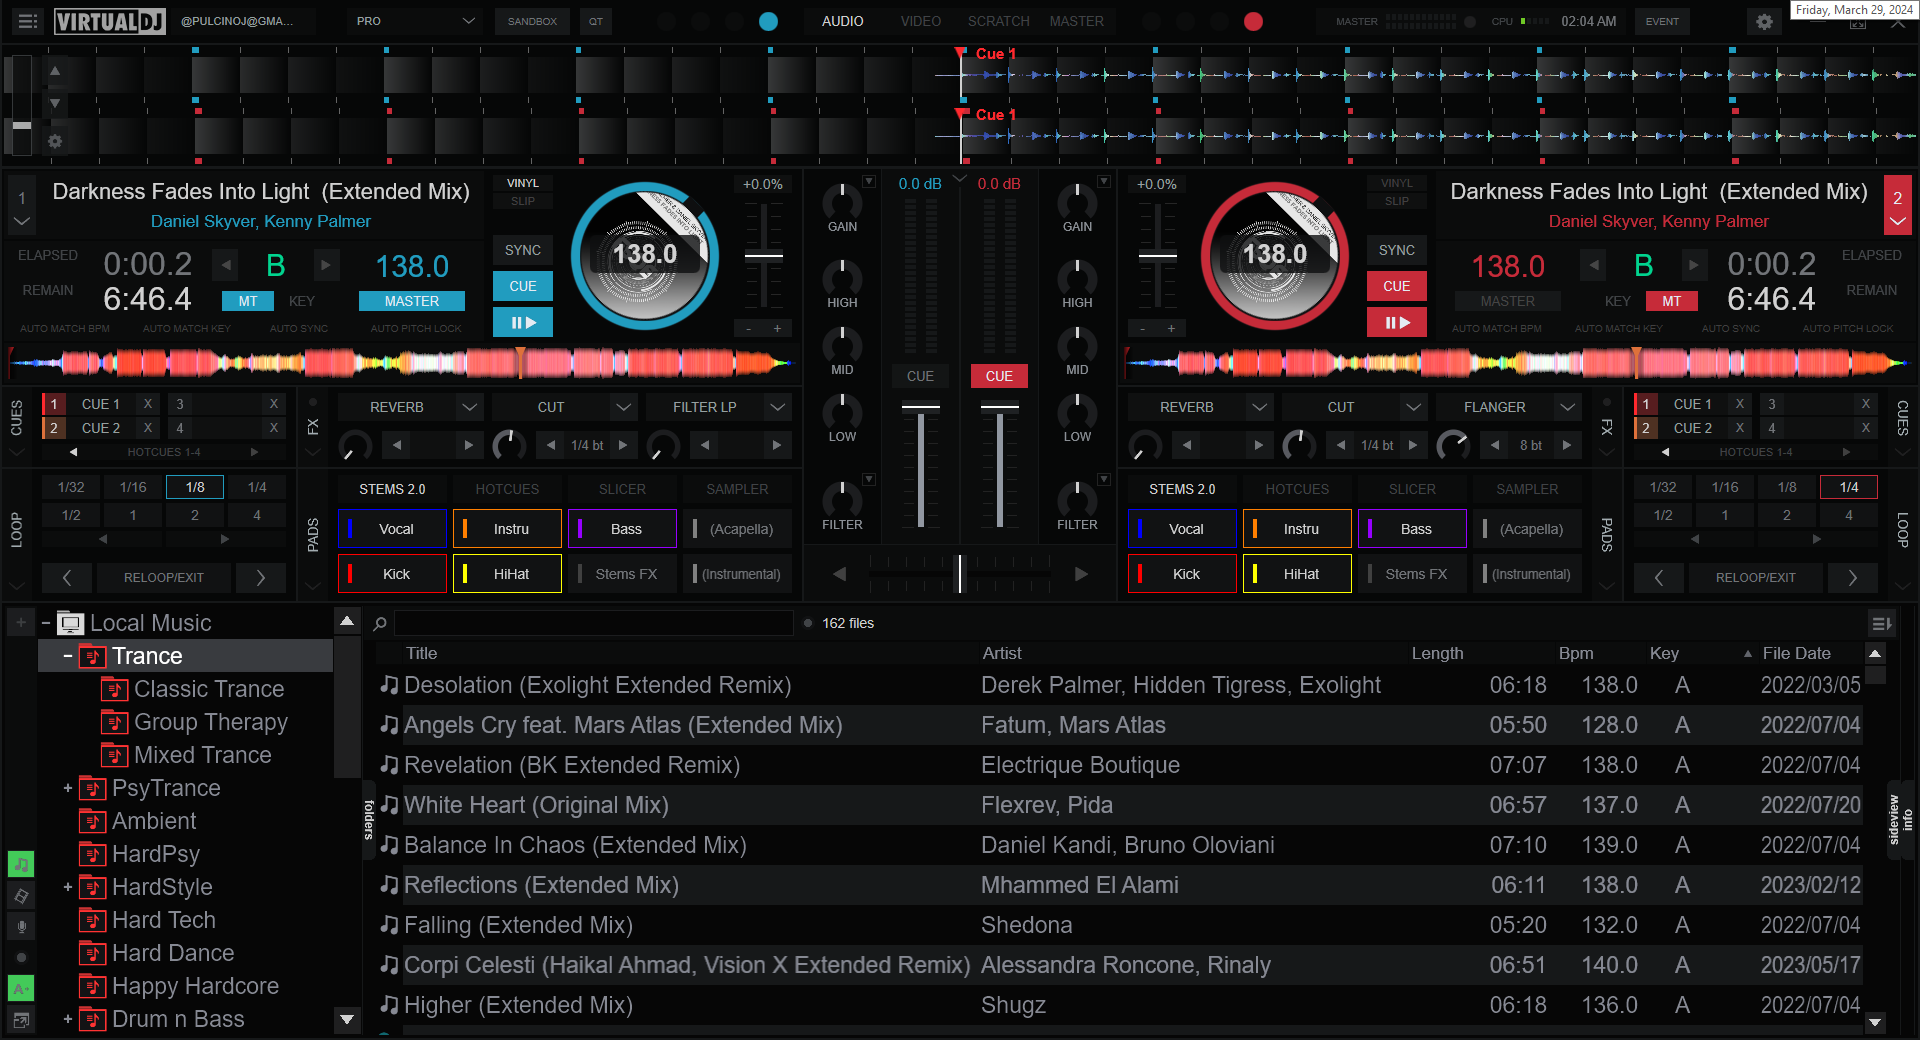
Task: Move the crossfader left with the arrow
Action: [x=840, y=574]
